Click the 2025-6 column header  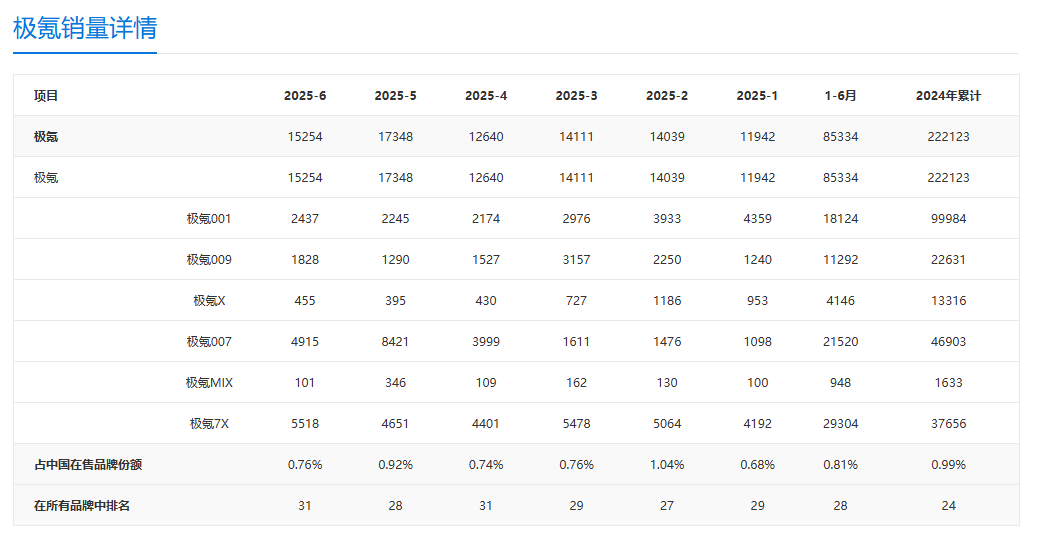pos(305,95)
